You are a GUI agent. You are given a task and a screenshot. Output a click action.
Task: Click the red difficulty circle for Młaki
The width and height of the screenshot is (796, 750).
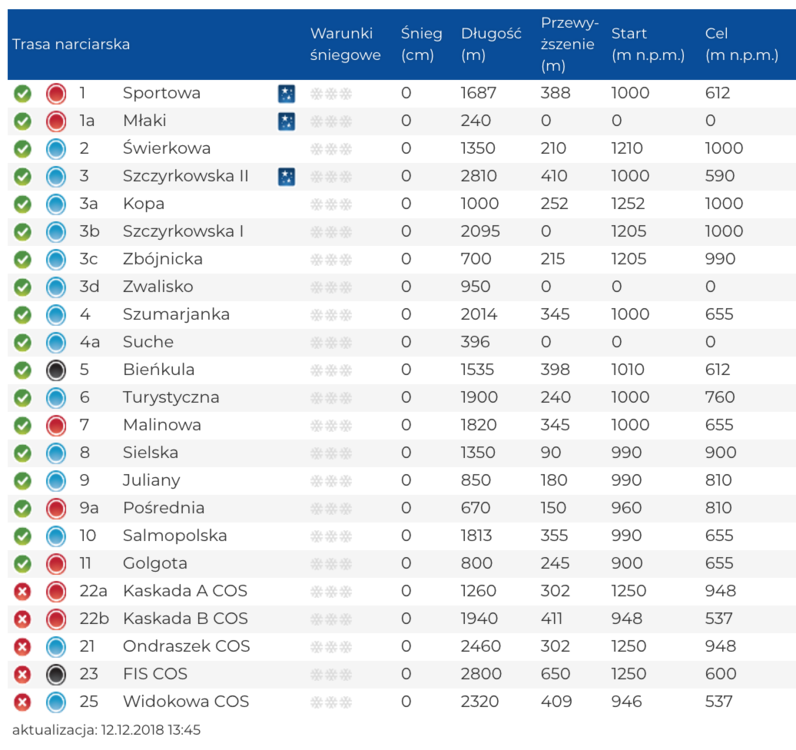point(56,121)
